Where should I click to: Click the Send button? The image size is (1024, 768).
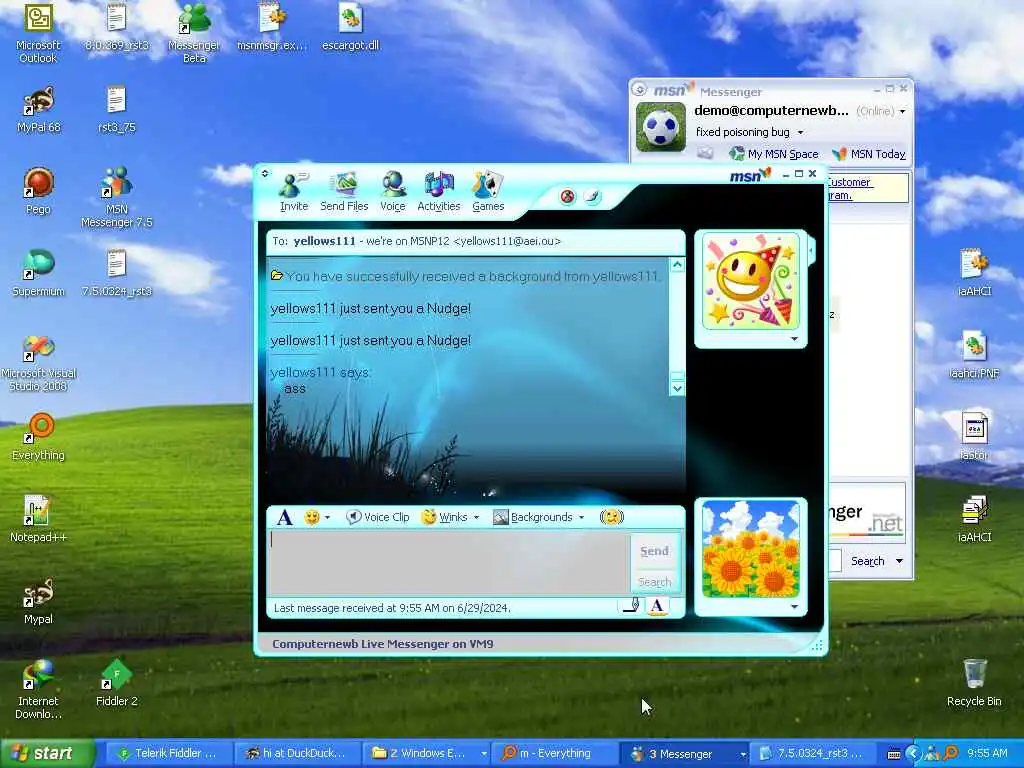point(654,551)
